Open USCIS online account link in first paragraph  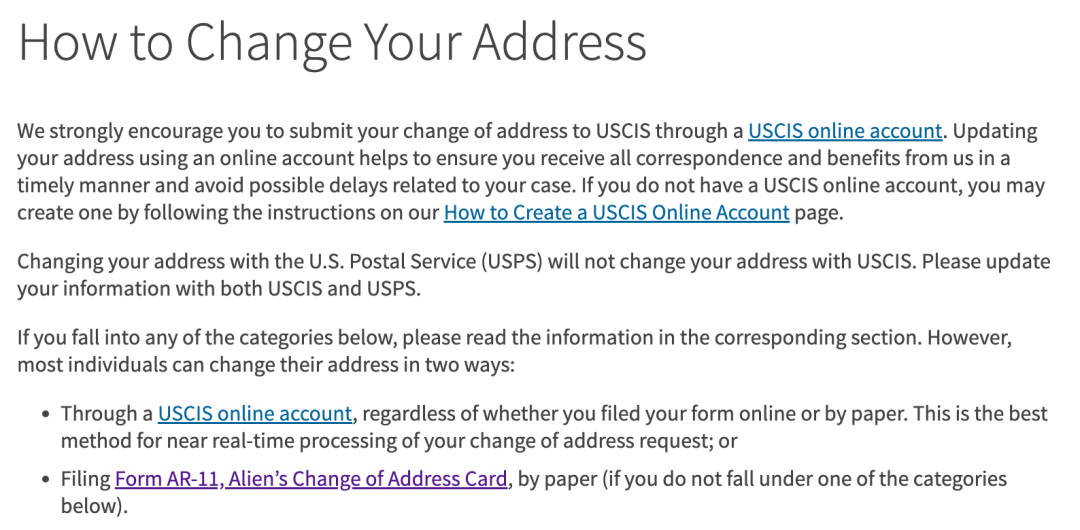click(844, 131)
